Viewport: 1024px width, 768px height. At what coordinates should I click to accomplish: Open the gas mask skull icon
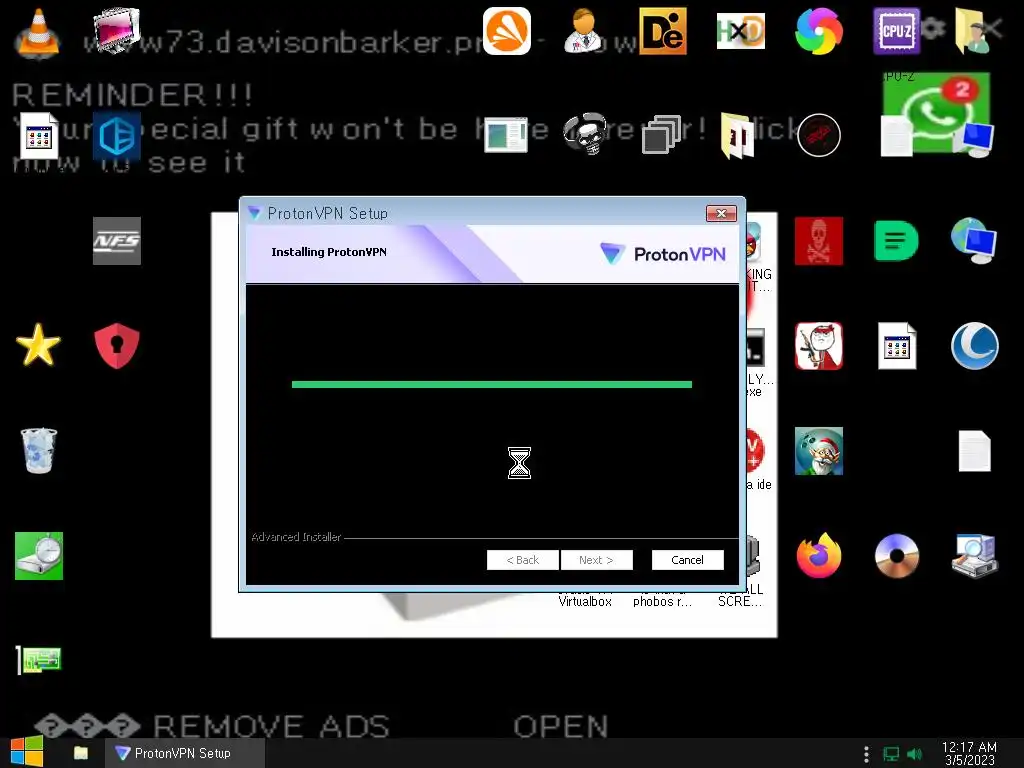pyautogui.click(x=585, y=135)
